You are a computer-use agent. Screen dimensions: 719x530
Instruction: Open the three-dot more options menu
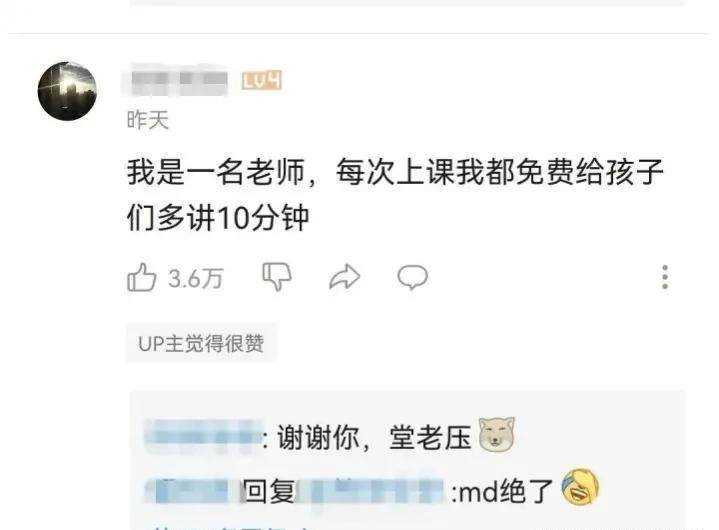(x=665, y=277)
